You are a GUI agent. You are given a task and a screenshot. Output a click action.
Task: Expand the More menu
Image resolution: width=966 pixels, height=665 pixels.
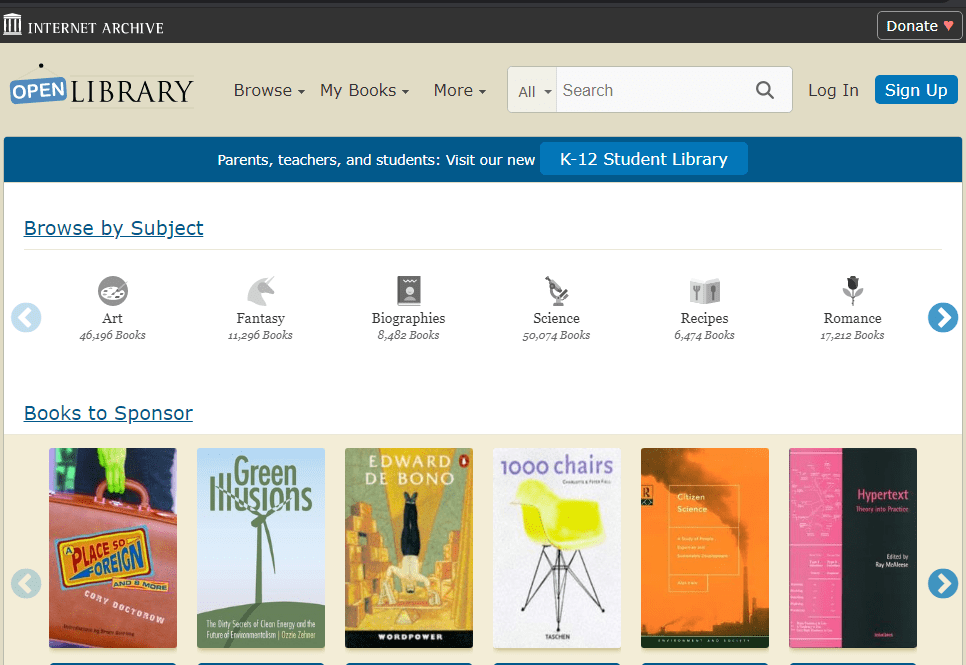460,91
